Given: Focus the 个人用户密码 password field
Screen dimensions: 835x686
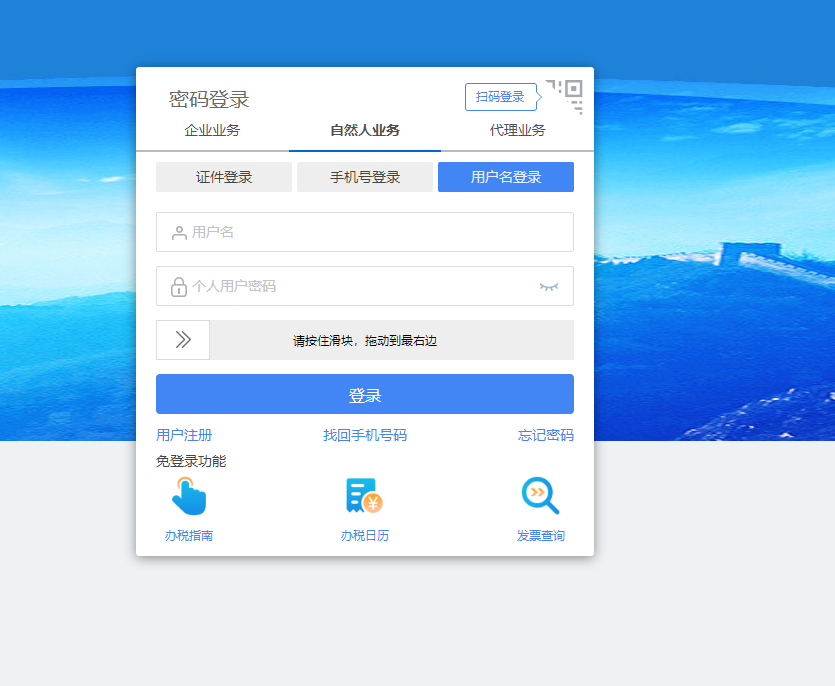Looking at the screenshot, I should click(365, 287).
